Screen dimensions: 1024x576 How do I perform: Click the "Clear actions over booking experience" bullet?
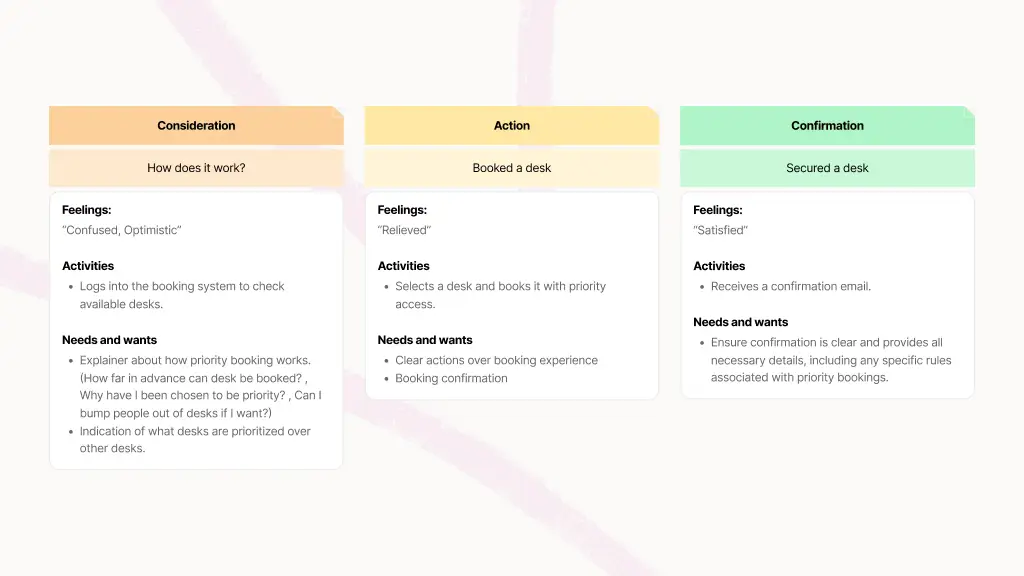[x=496, y=360]
